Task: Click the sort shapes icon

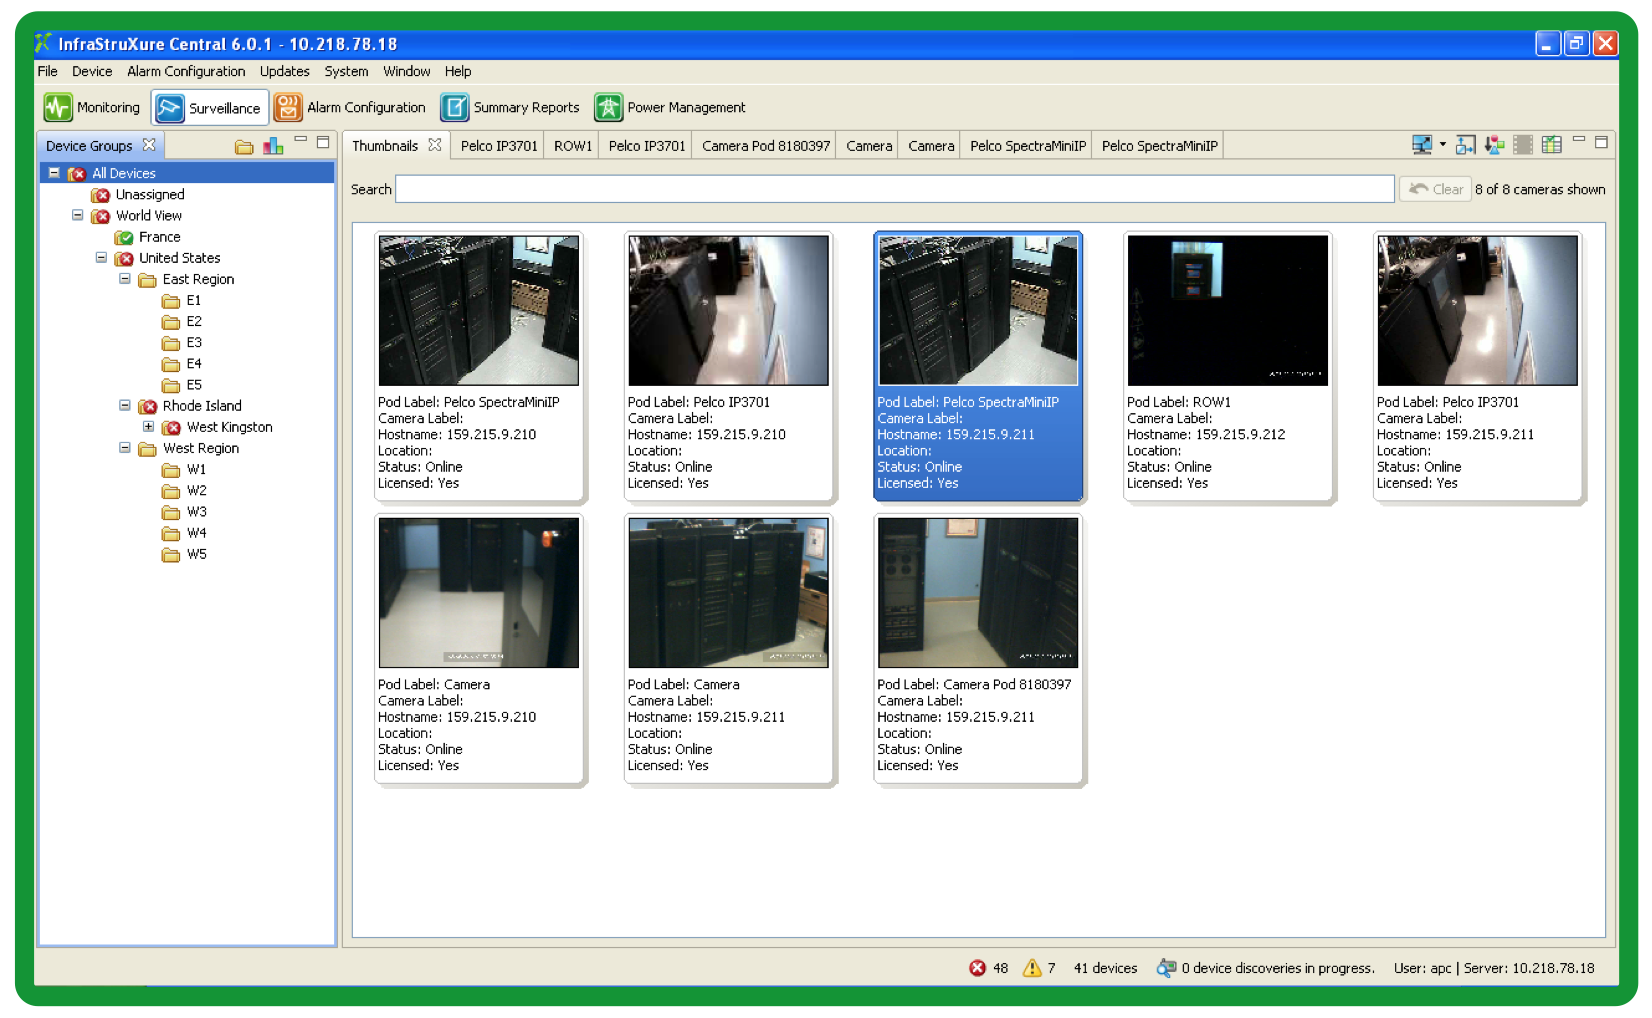Action: point(1494,145)
